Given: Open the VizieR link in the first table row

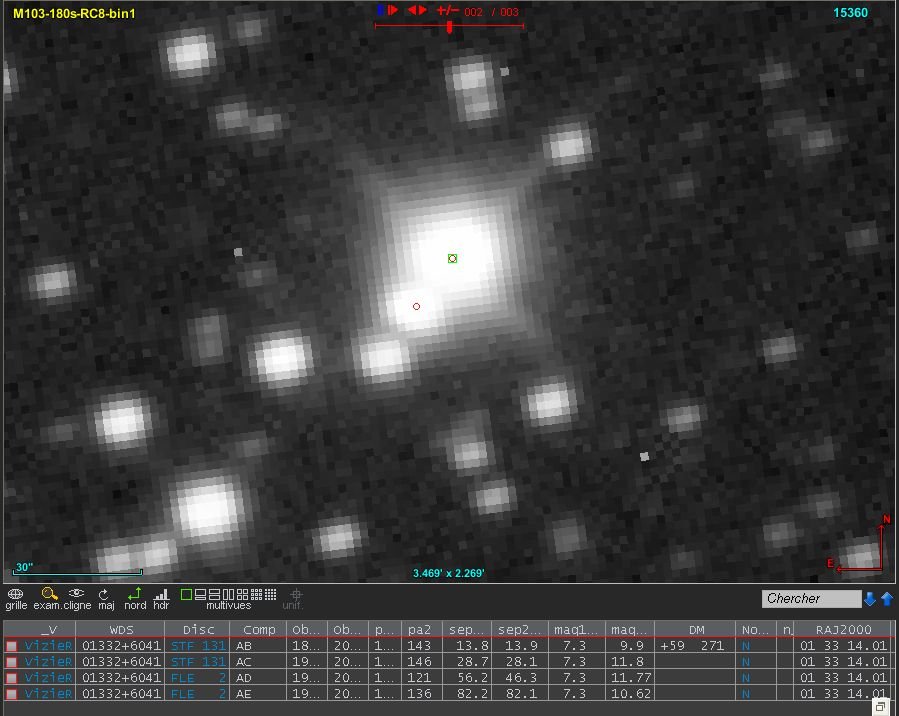Looking at the screenshot, I should 48,646.
